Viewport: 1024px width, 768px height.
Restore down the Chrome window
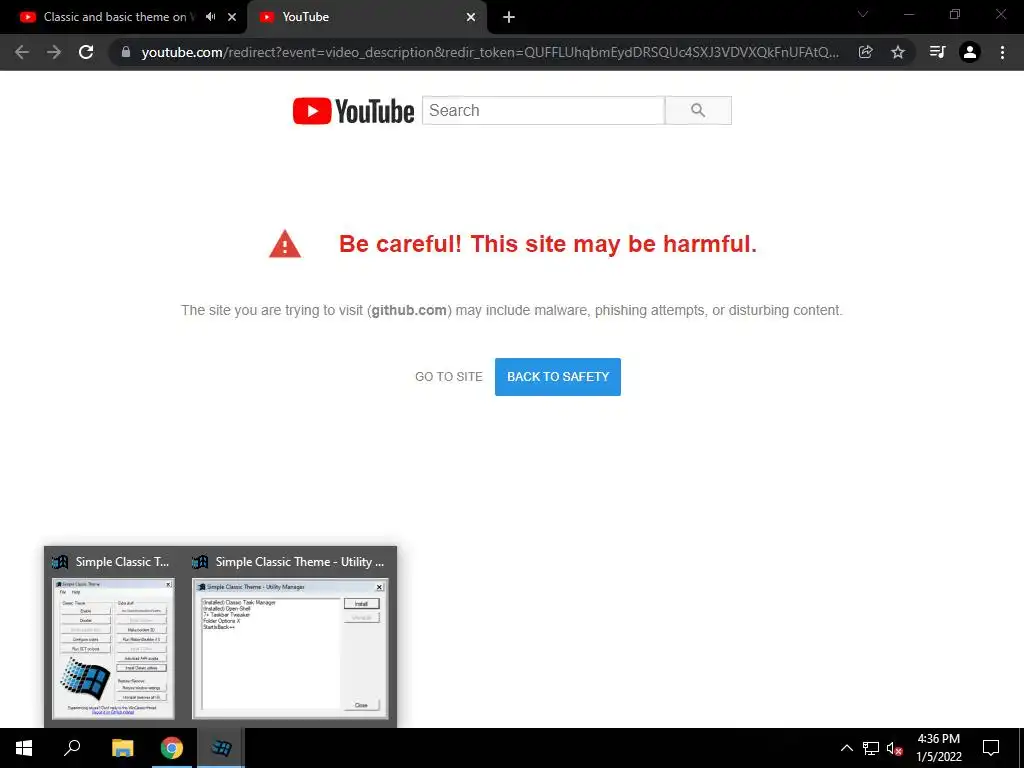(955, 14)
